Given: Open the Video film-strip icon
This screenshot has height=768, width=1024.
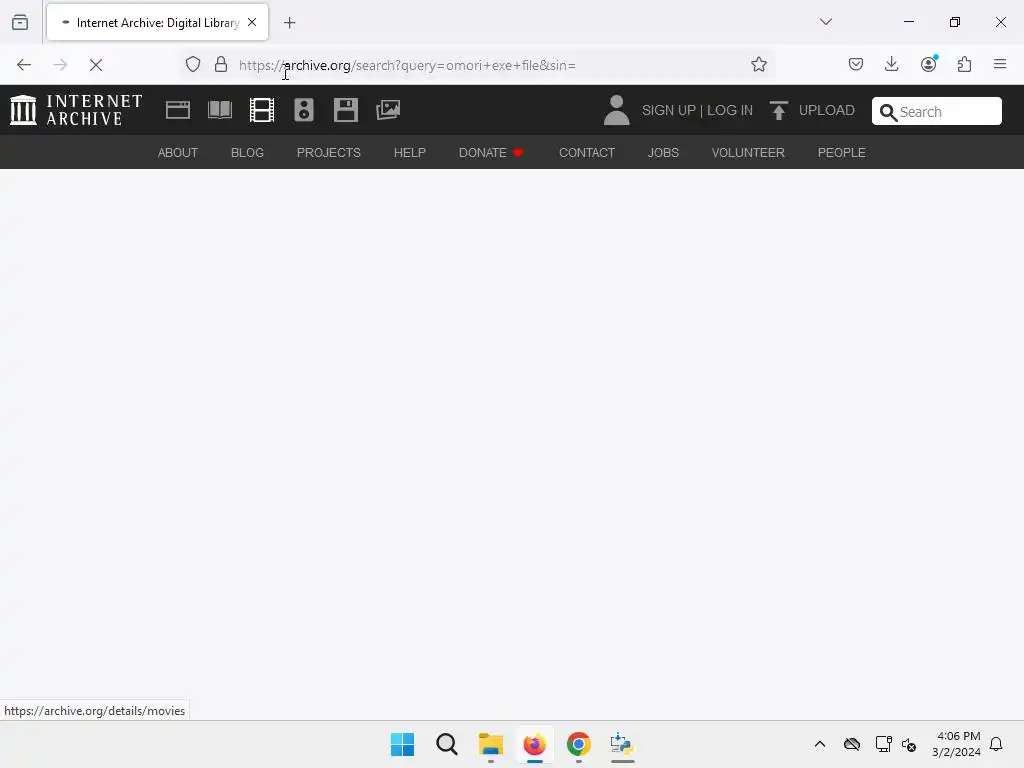Looking at the screenshot, I should click(262, 110).
